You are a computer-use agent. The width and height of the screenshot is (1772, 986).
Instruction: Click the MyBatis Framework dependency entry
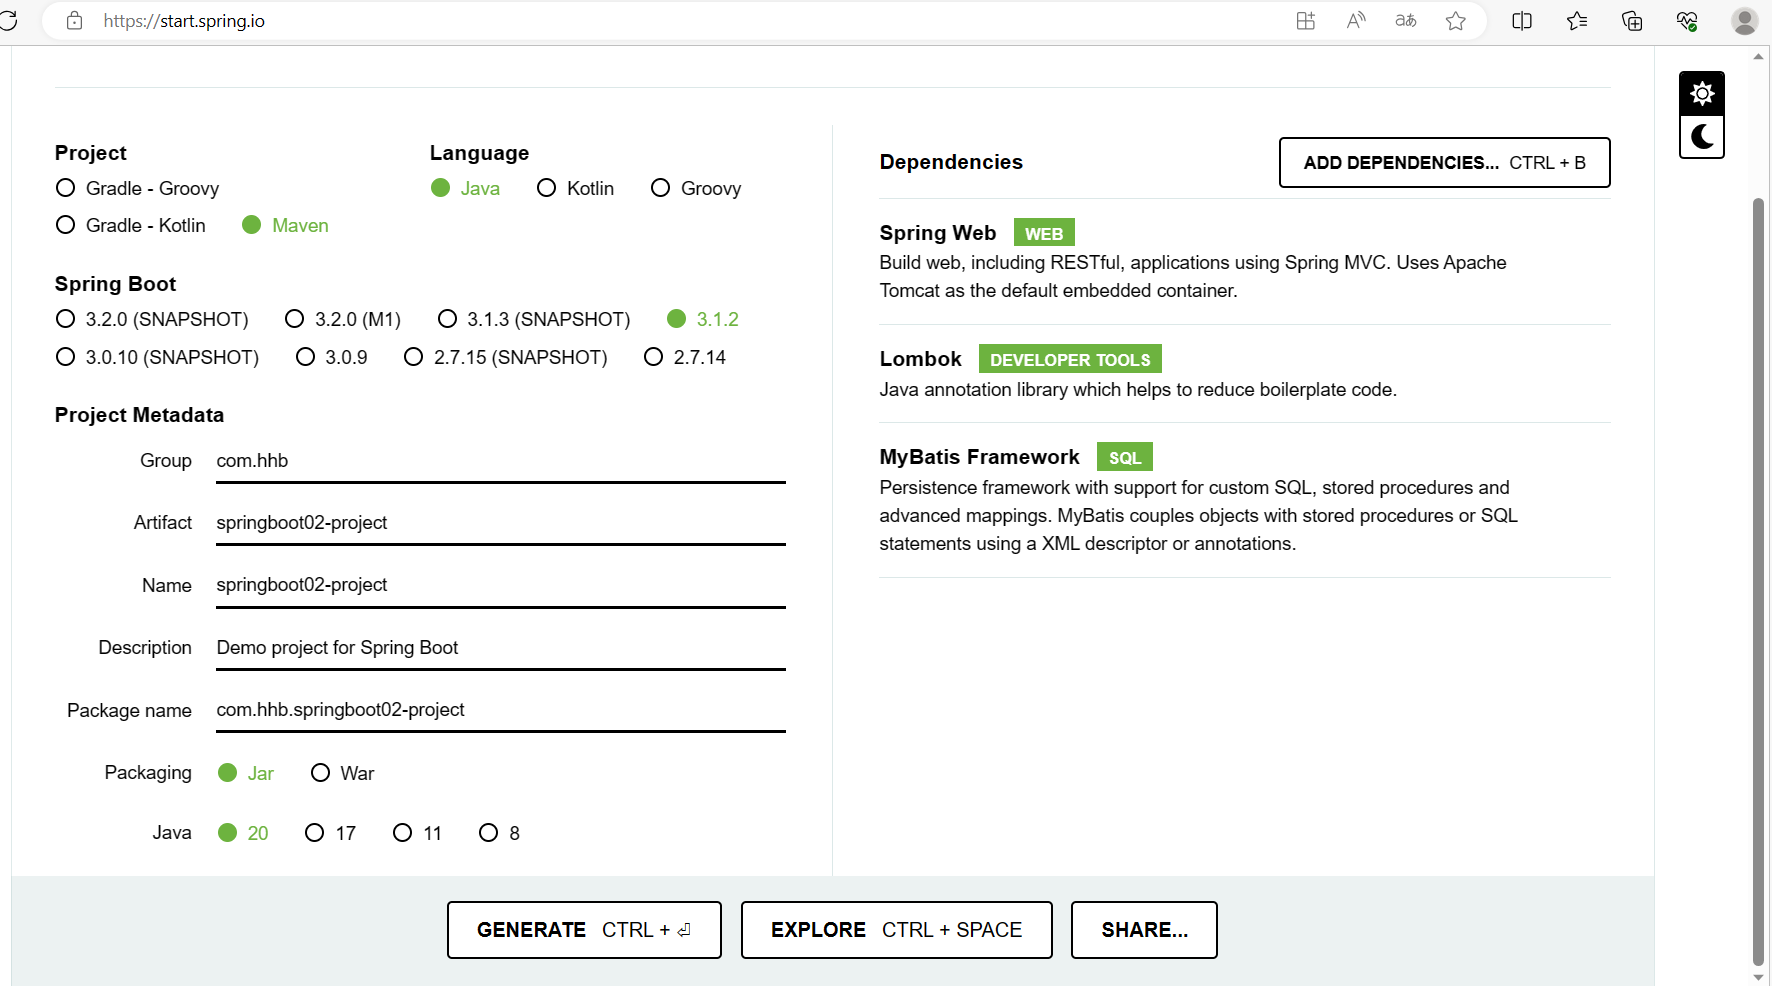(x=1245, y=500)
